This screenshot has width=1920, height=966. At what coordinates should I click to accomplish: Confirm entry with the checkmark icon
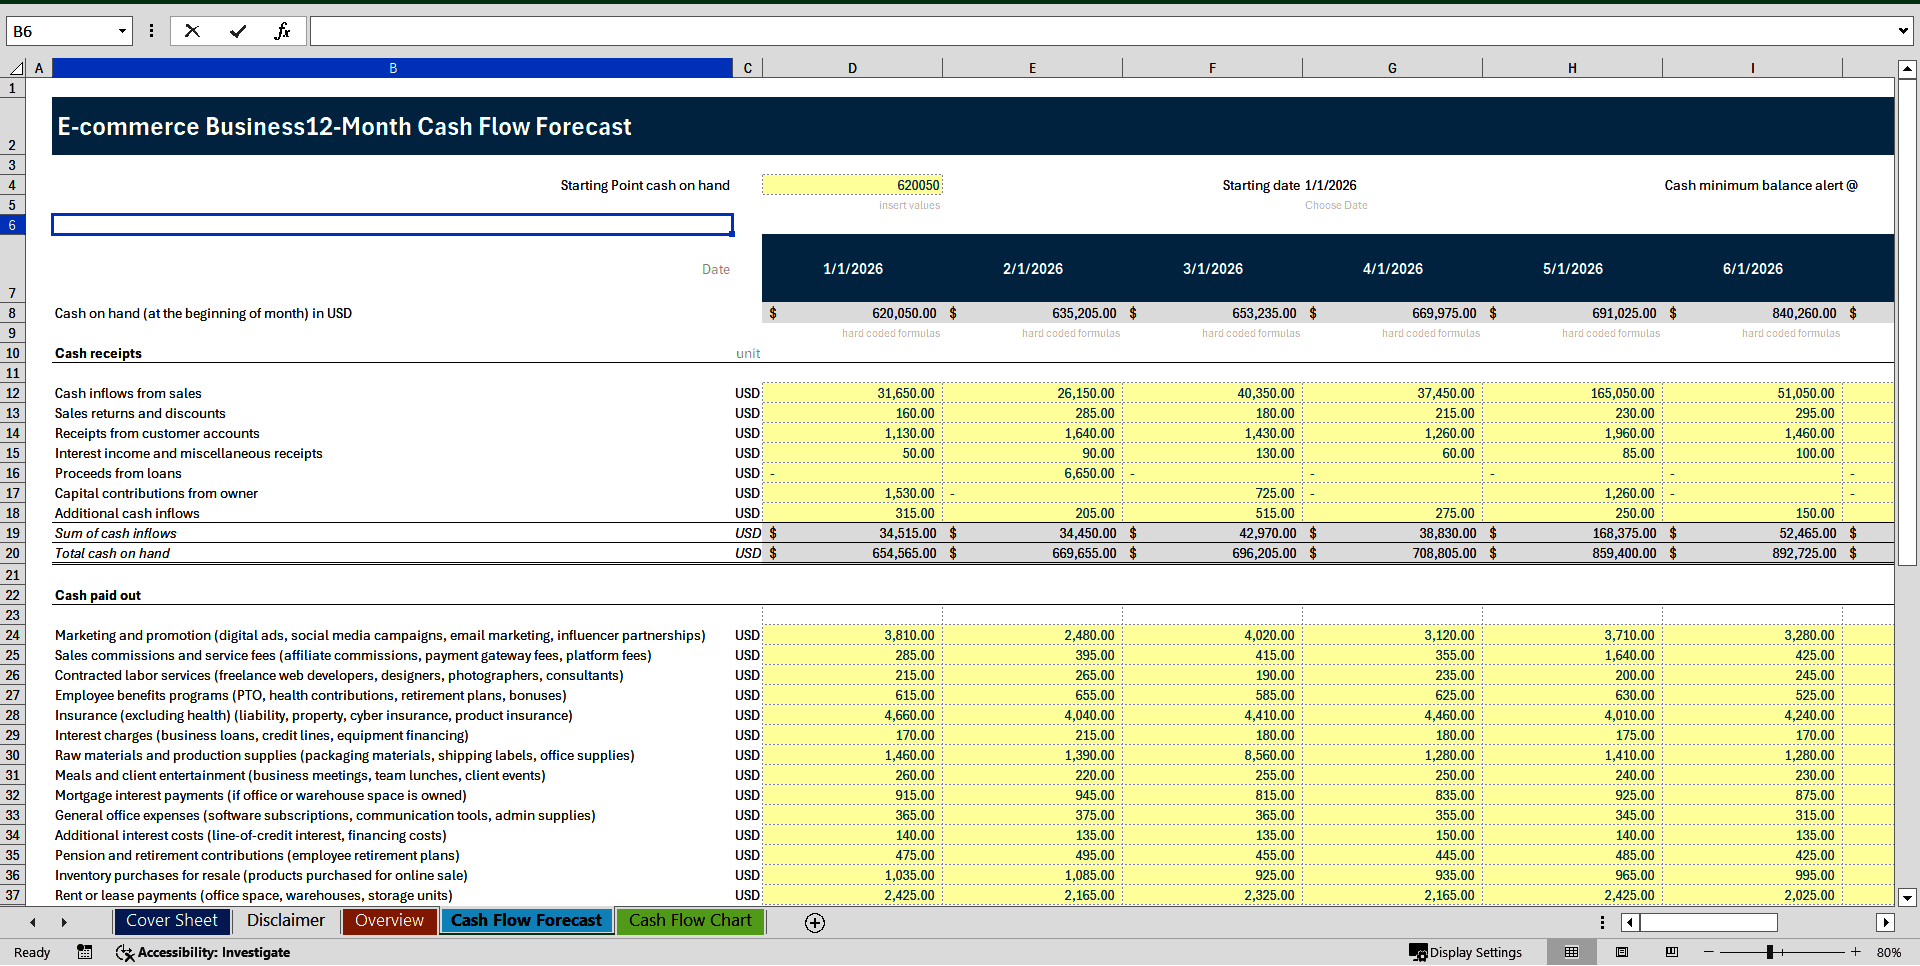238,31
